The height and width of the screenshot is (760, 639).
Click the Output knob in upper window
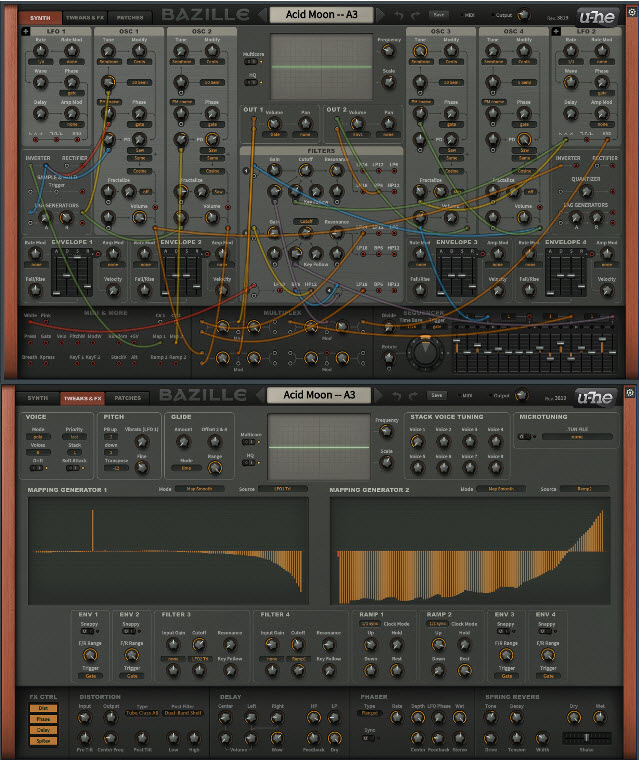click(524, 15)
